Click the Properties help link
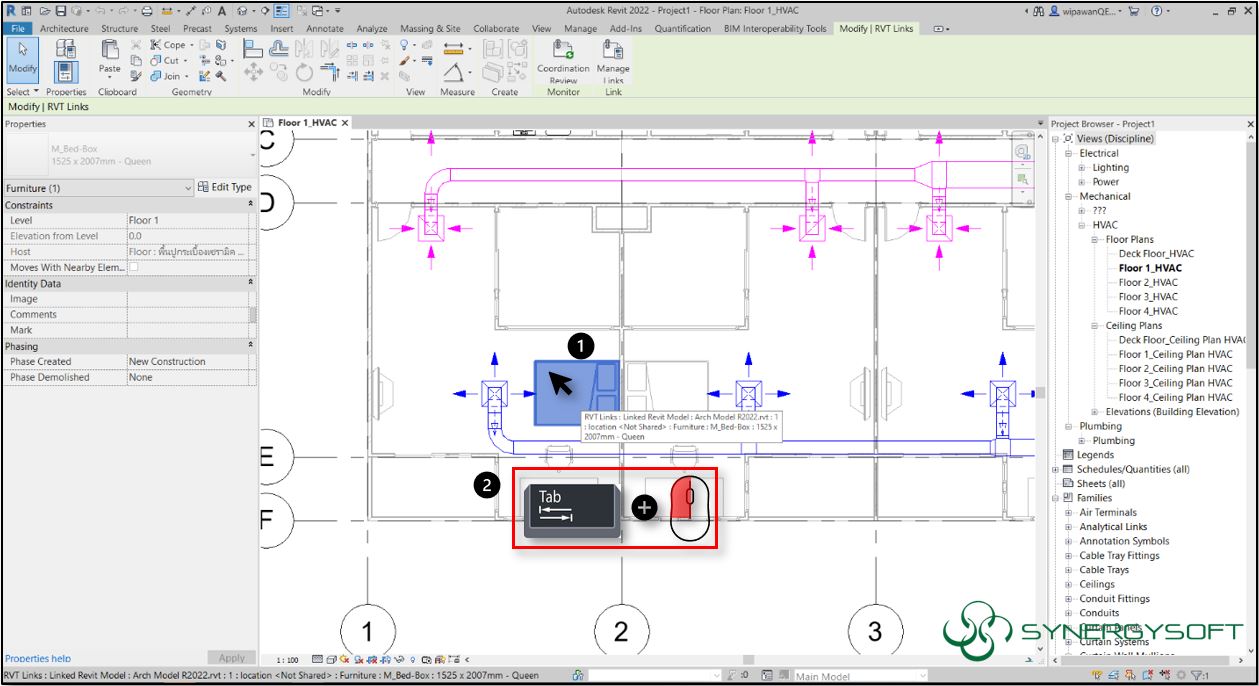Screen dimensions: 1259x686 pos(40,658)
